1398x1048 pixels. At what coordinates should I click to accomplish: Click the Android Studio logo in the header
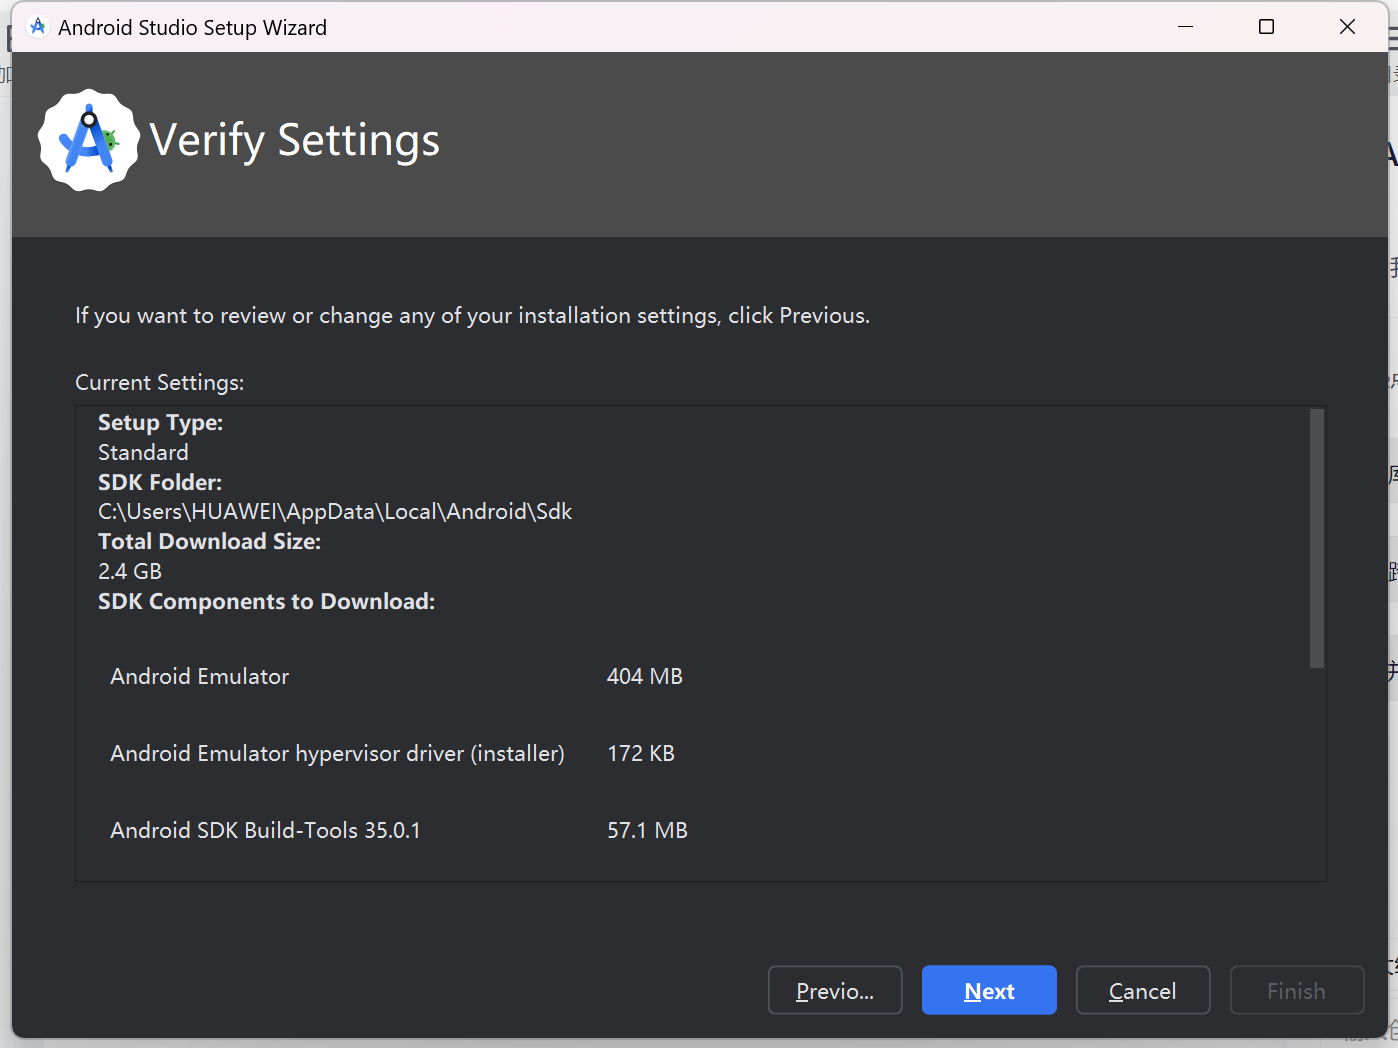pyautogui.click(x=88, y=140)
